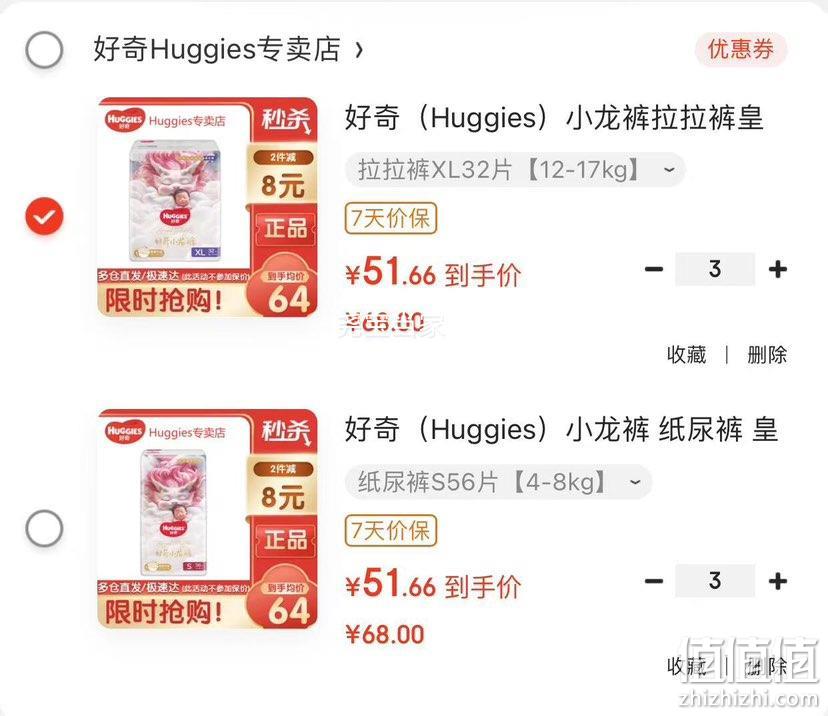Open the 优惠券 coupon button
The height and width of the screenshot is (716, 828).
(741, 50)
